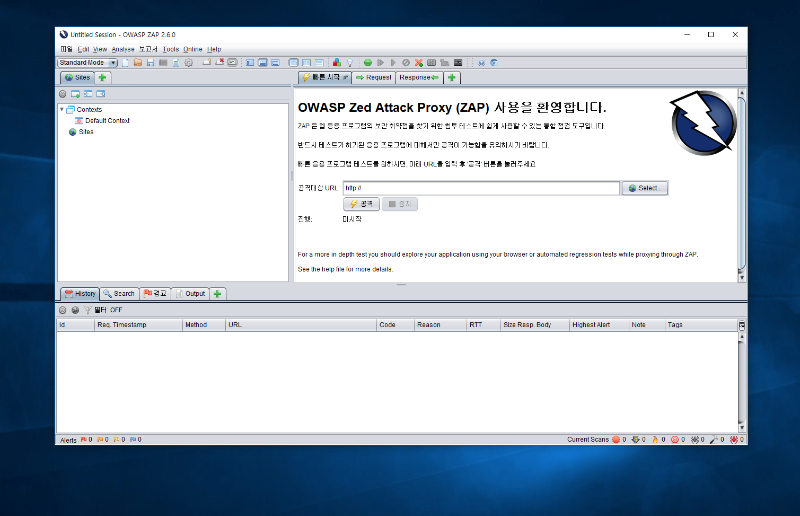Open a saved session via the folder icon
Screen dimensions: 800x516
pyautogui.click(x=138, y=63)
